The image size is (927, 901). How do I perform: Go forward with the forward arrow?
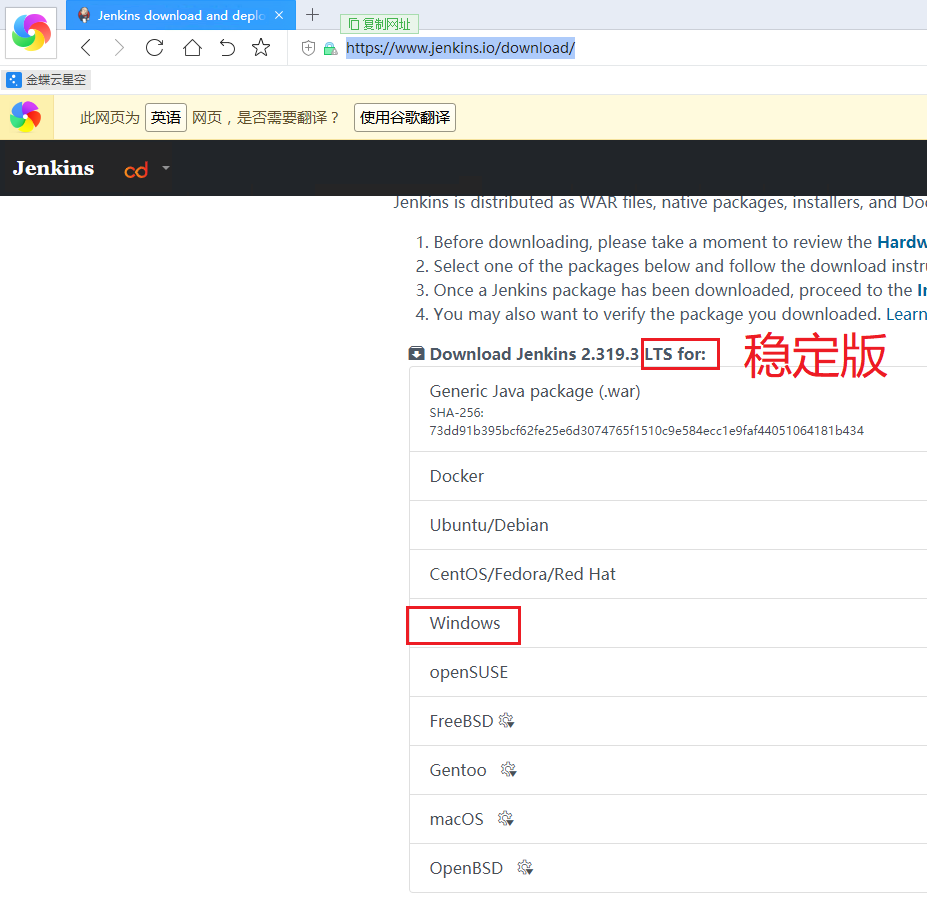pyautogui.click(x=119, y=48)
